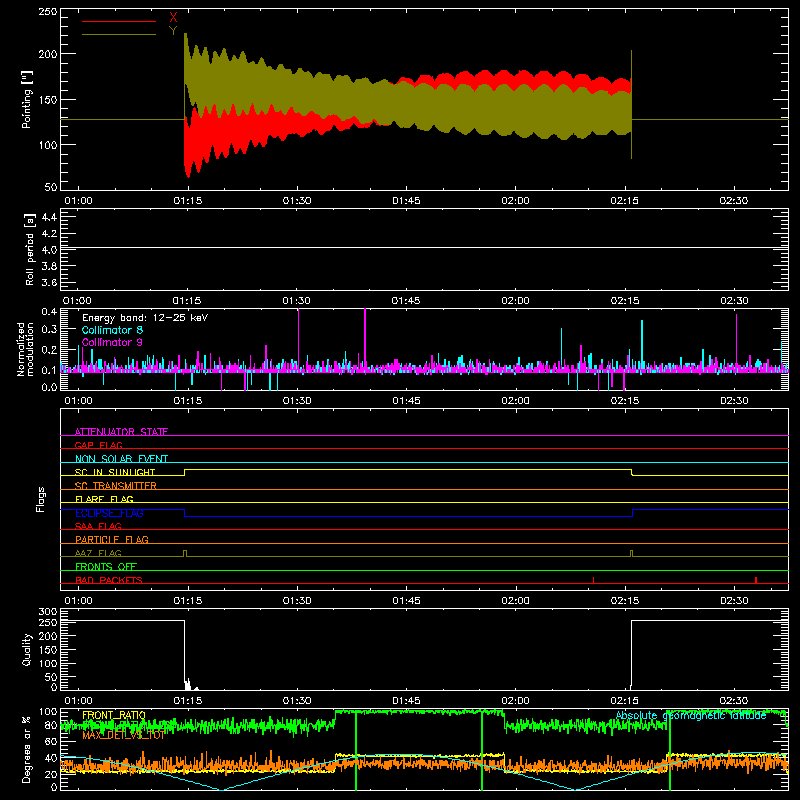Click the PARTICLE_FLAG label
The width and height of the screenshot is (800, 800).
click(112, 539)
